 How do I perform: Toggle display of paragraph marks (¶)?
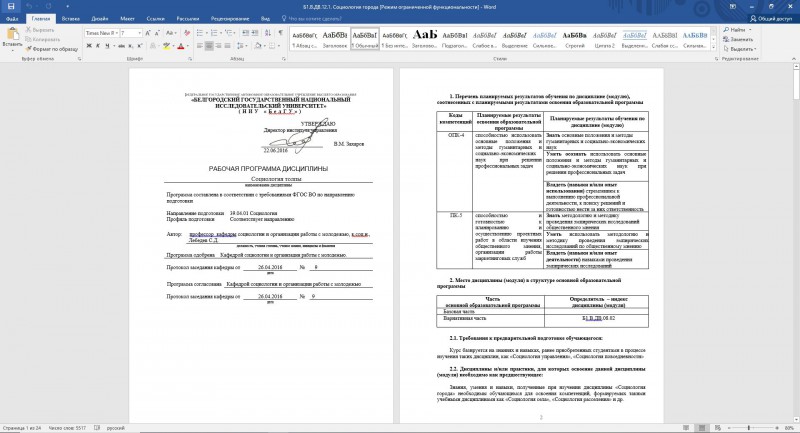pyautogui.click(x=280, y=33)
